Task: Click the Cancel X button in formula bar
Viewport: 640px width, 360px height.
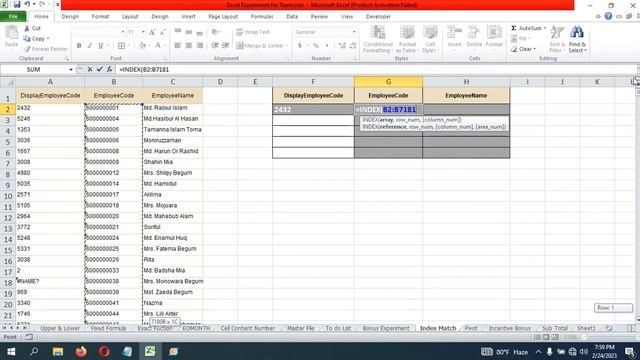Action: coord(90,69)
